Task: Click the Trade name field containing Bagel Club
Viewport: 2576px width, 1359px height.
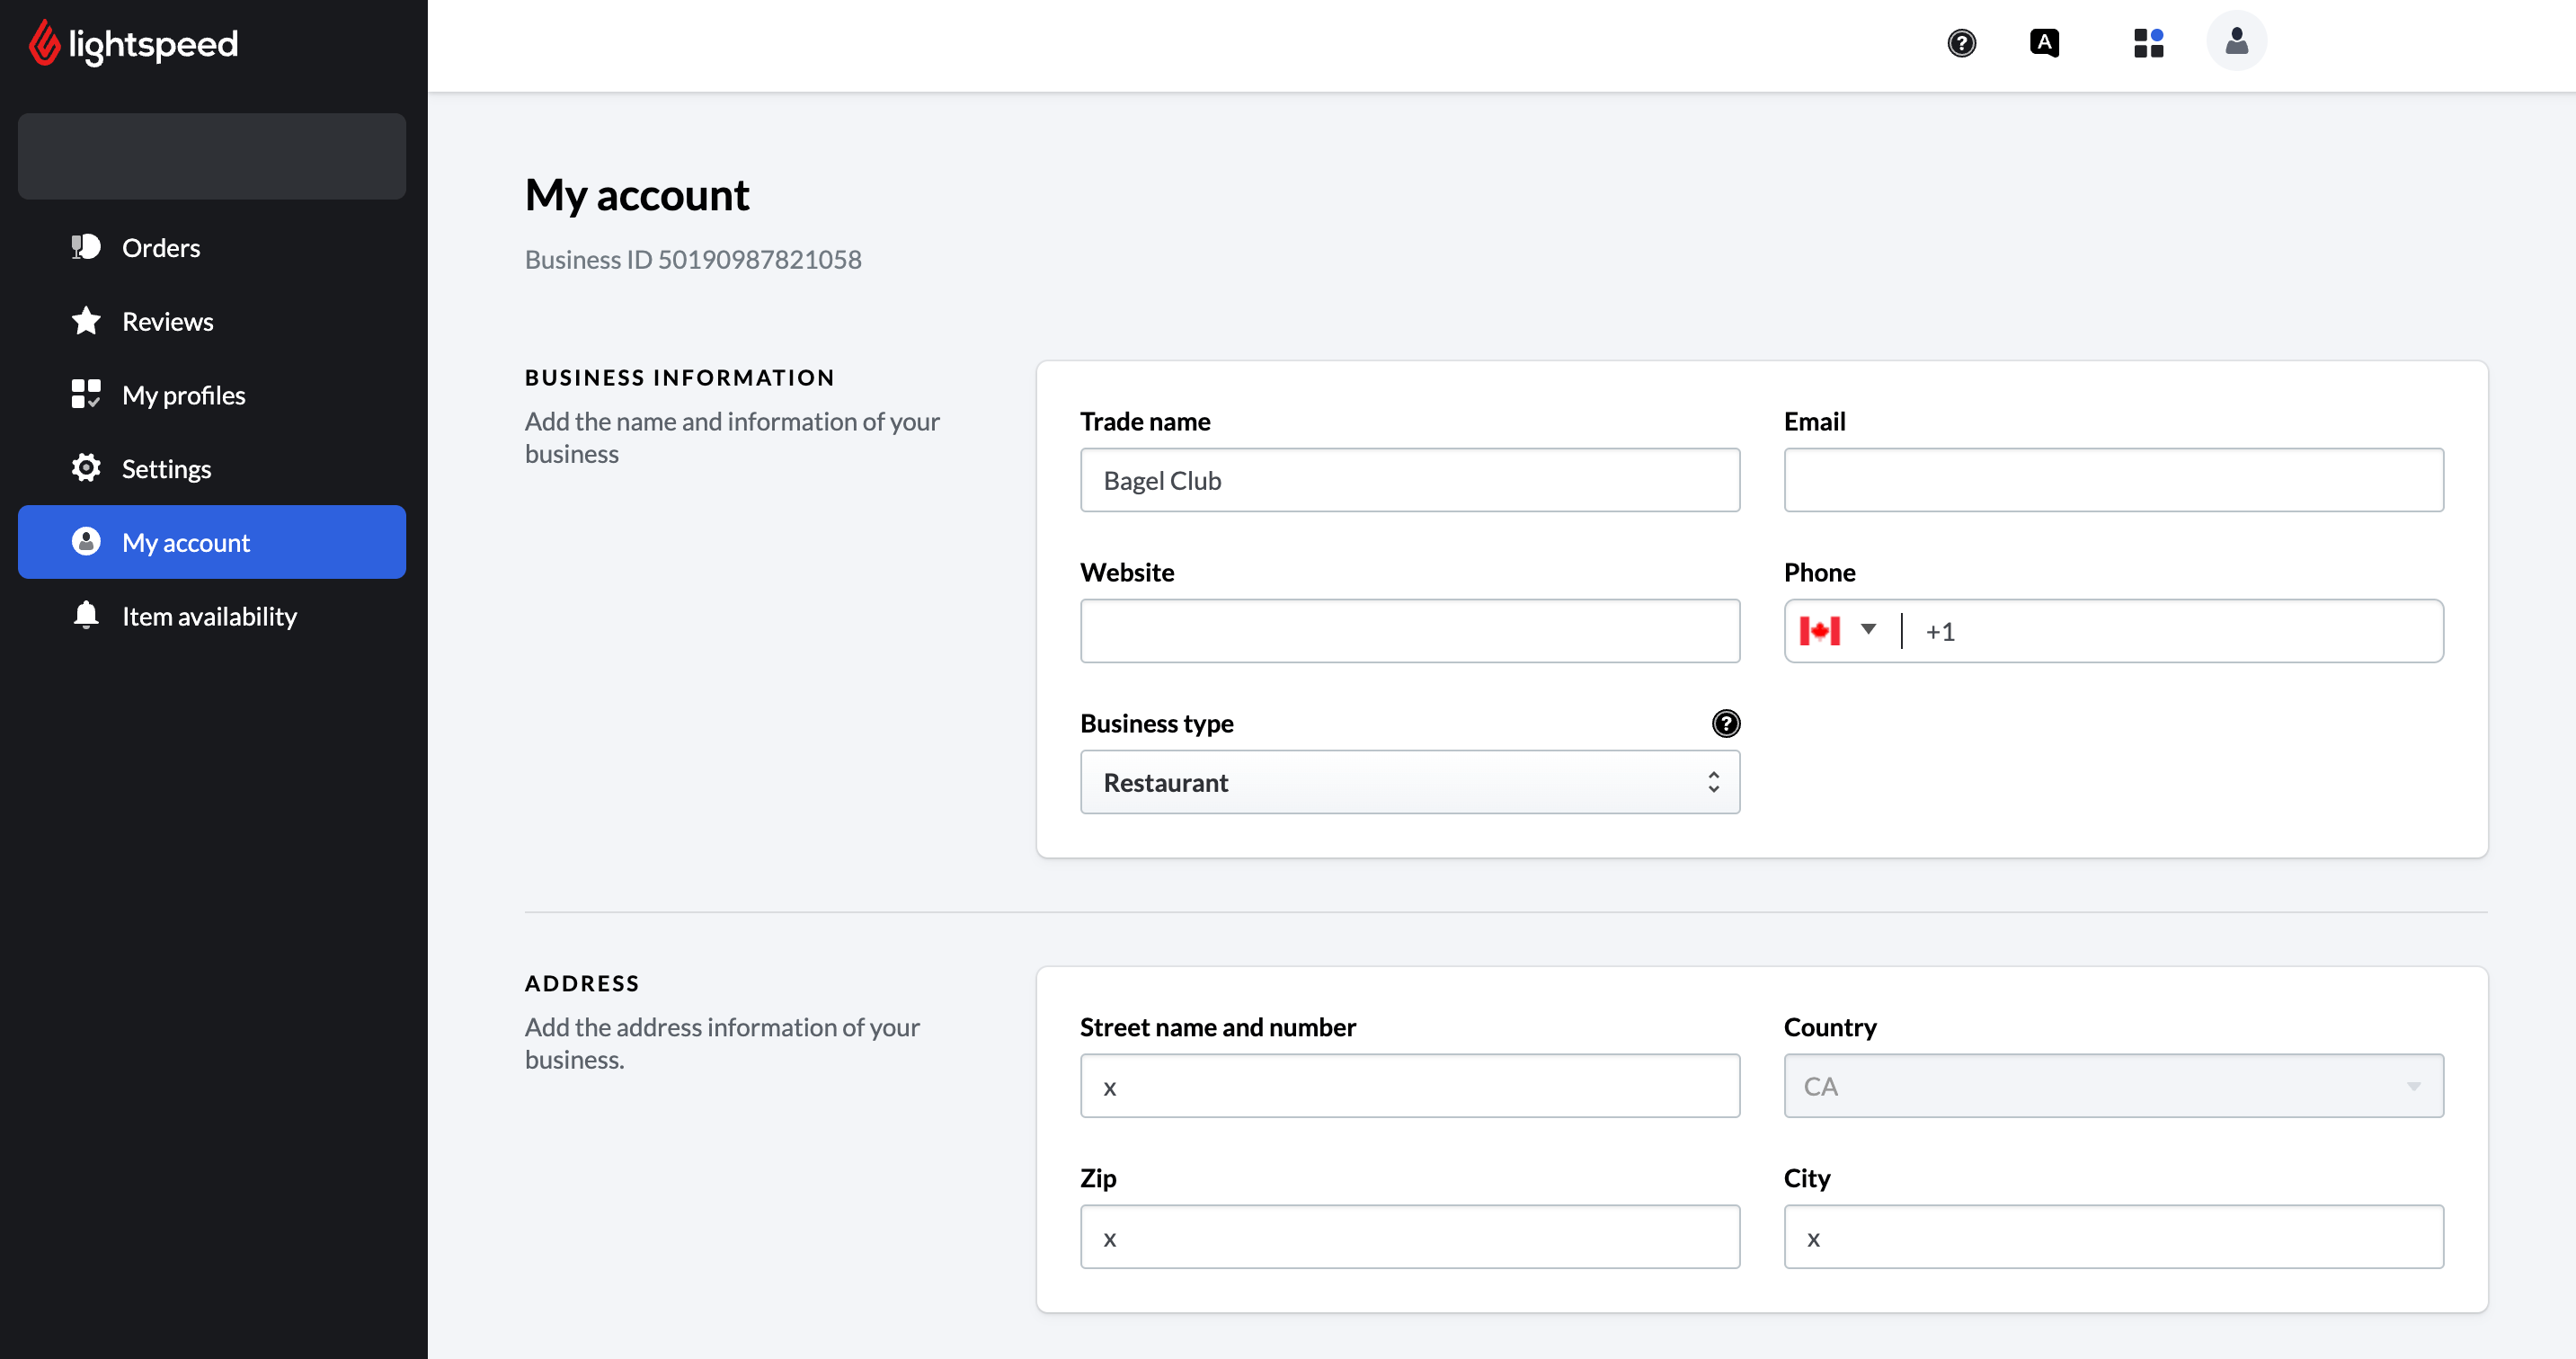Action: (1409, 480)
